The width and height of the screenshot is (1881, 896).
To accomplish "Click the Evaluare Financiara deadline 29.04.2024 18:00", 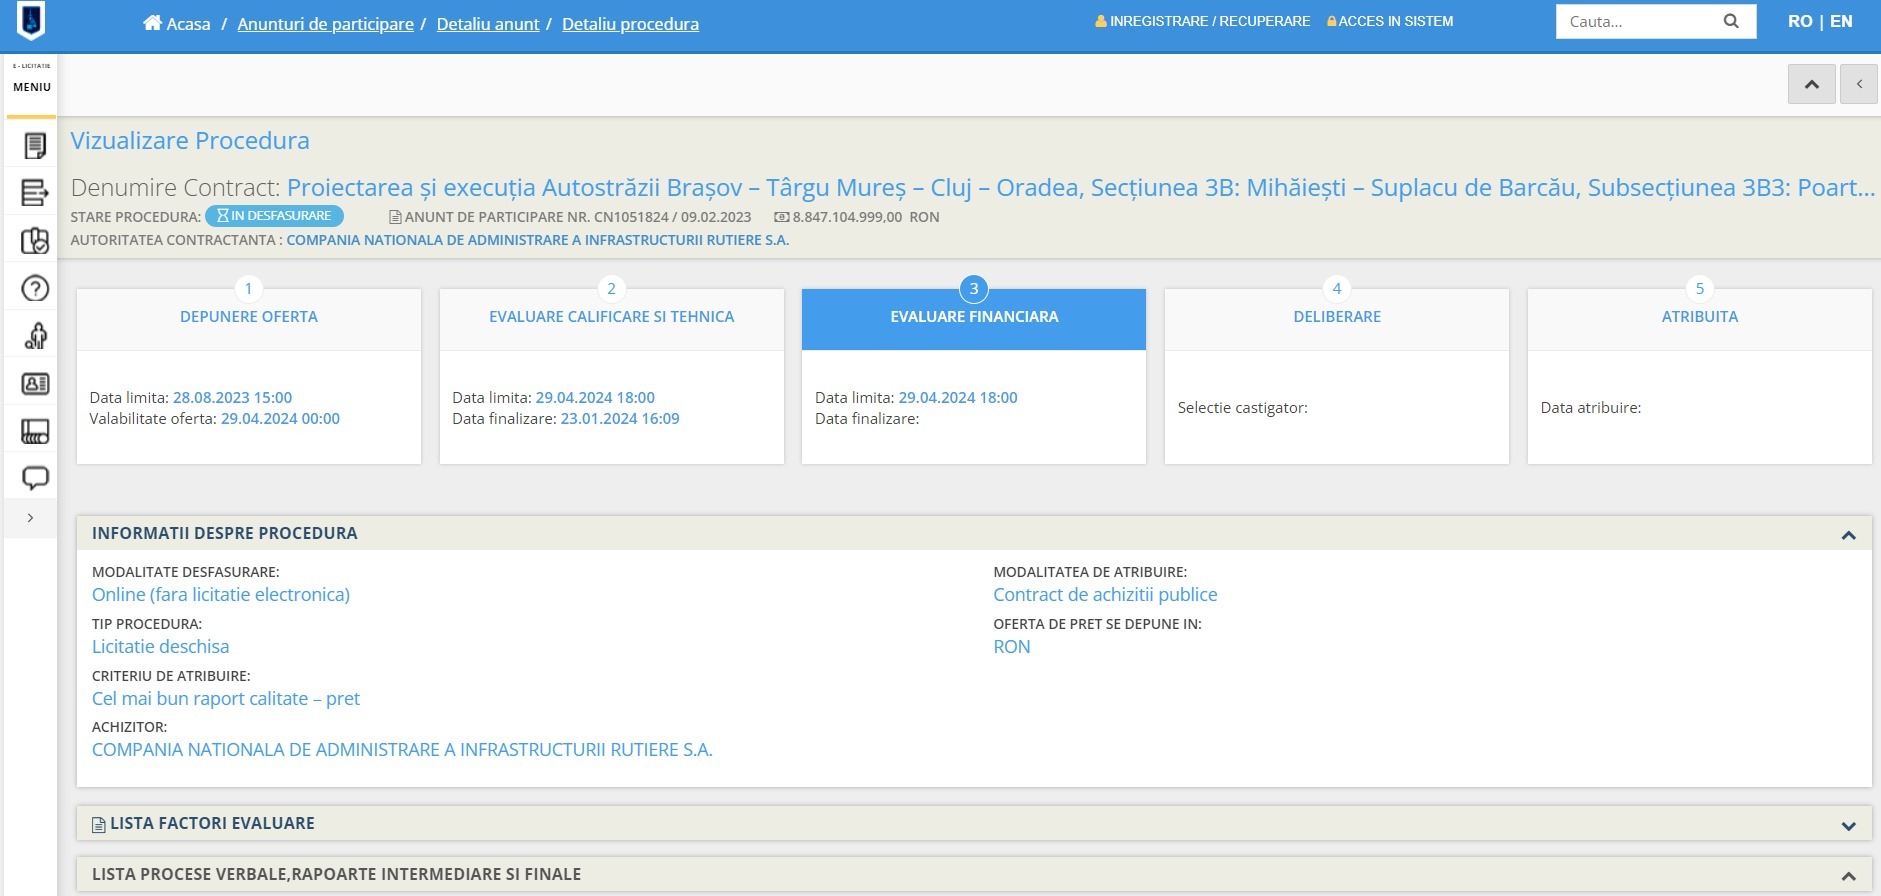I will [x=958, y=398].
